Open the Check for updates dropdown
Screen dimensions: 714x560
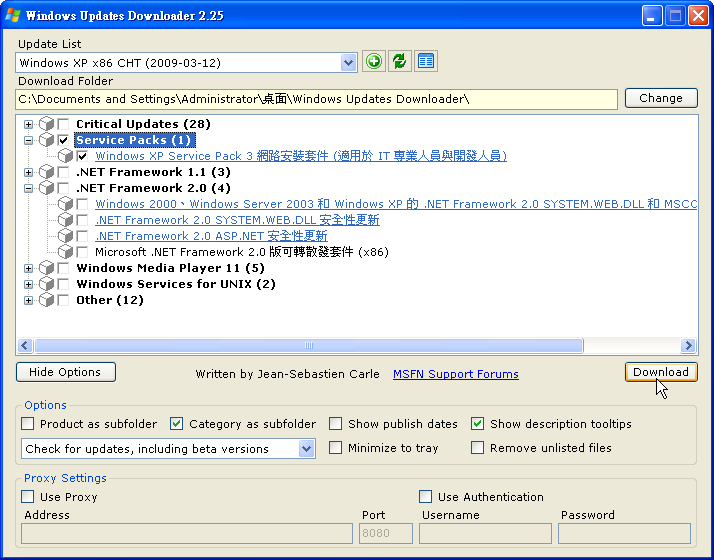[306, 449]
